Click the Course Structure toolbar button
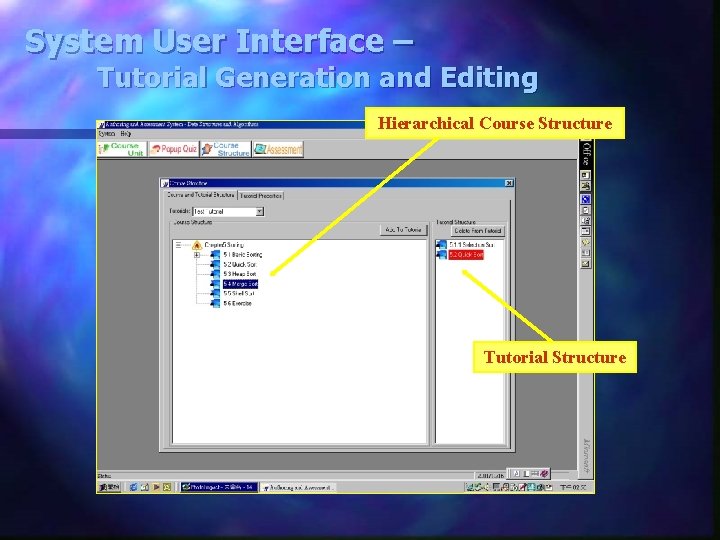This screenshot has width=720, height=540. coord(226,149)
